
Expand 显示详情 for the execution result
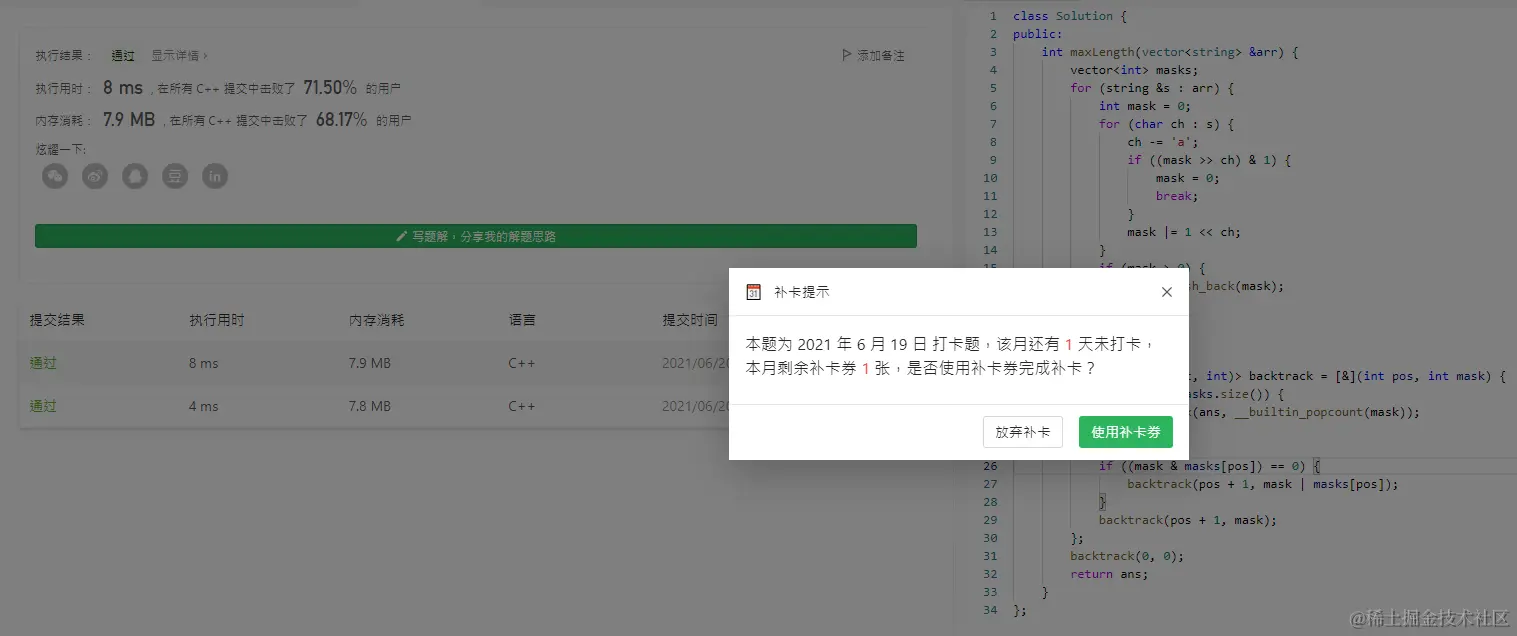179,56
